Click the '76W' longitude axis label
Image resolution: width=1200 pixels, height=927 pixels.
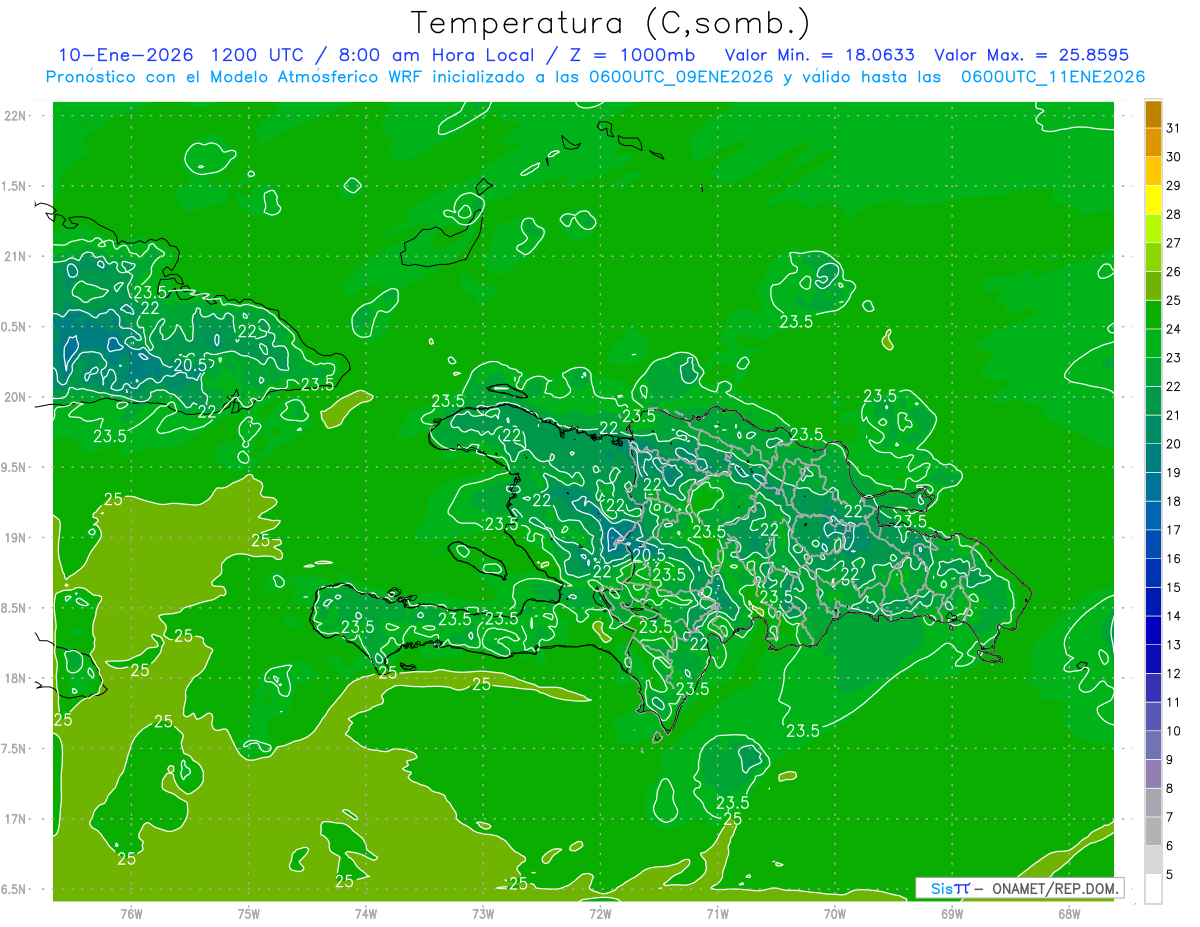[x=131, y=914]
